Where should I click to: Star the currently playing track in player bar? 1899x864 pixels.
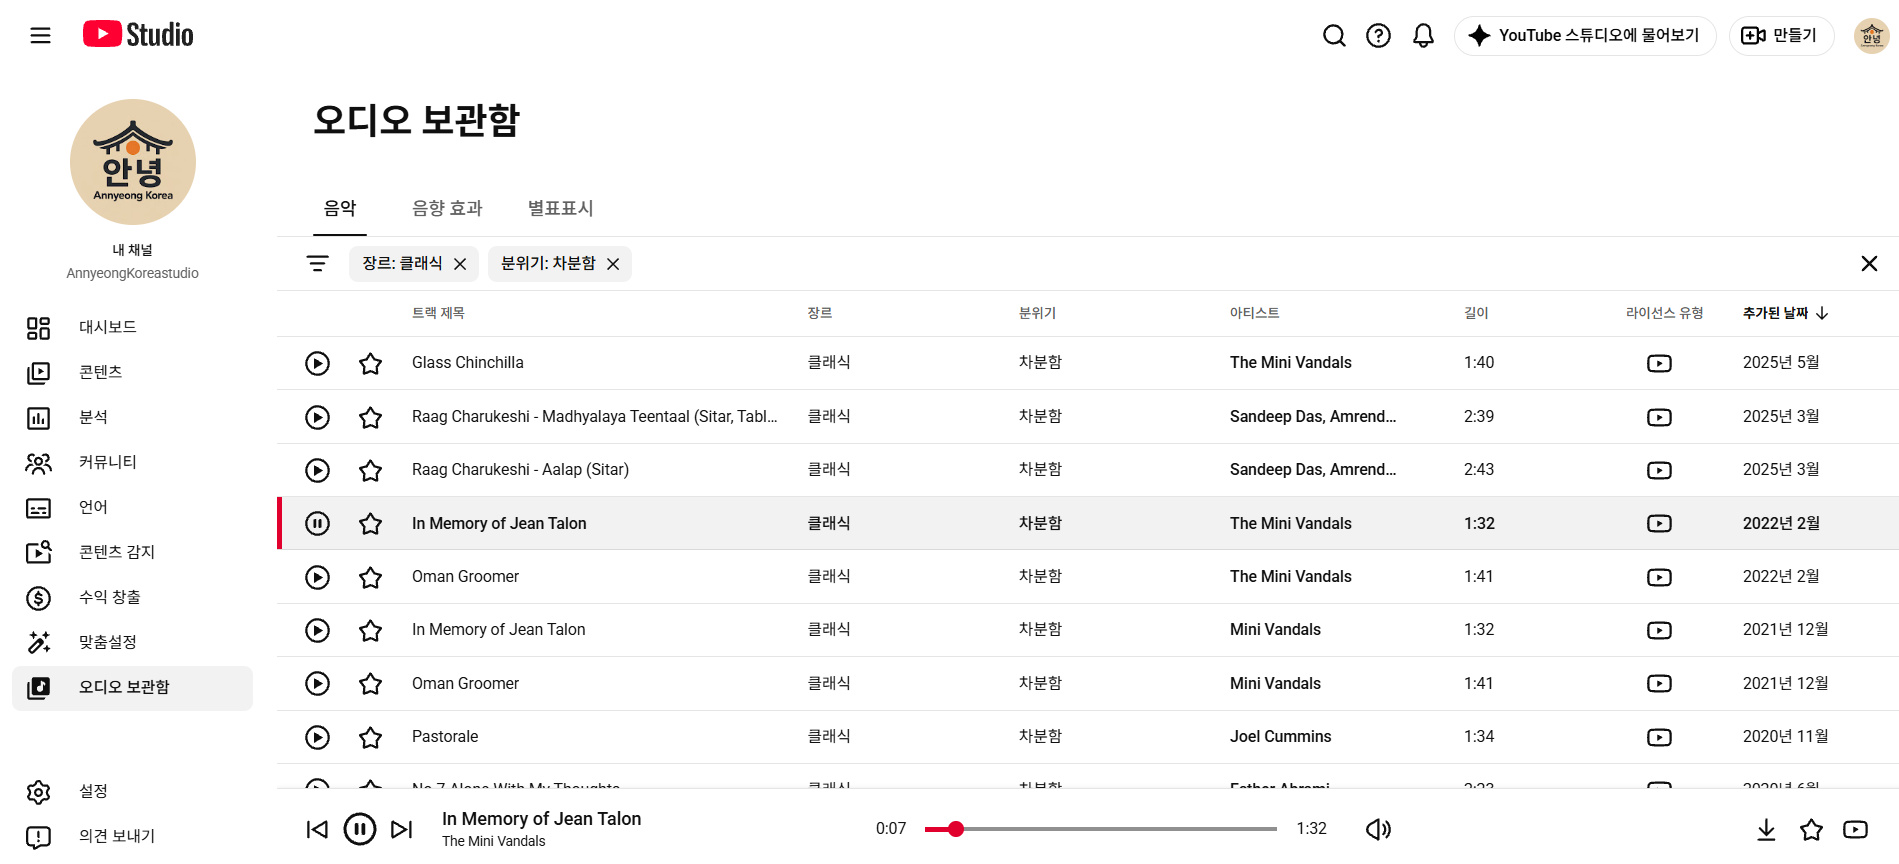(x=1811, y=829)
